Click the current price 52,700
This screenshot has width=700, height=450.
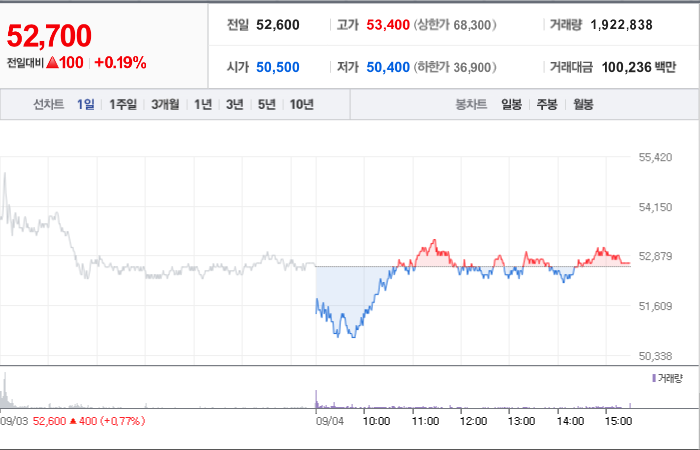49,36
